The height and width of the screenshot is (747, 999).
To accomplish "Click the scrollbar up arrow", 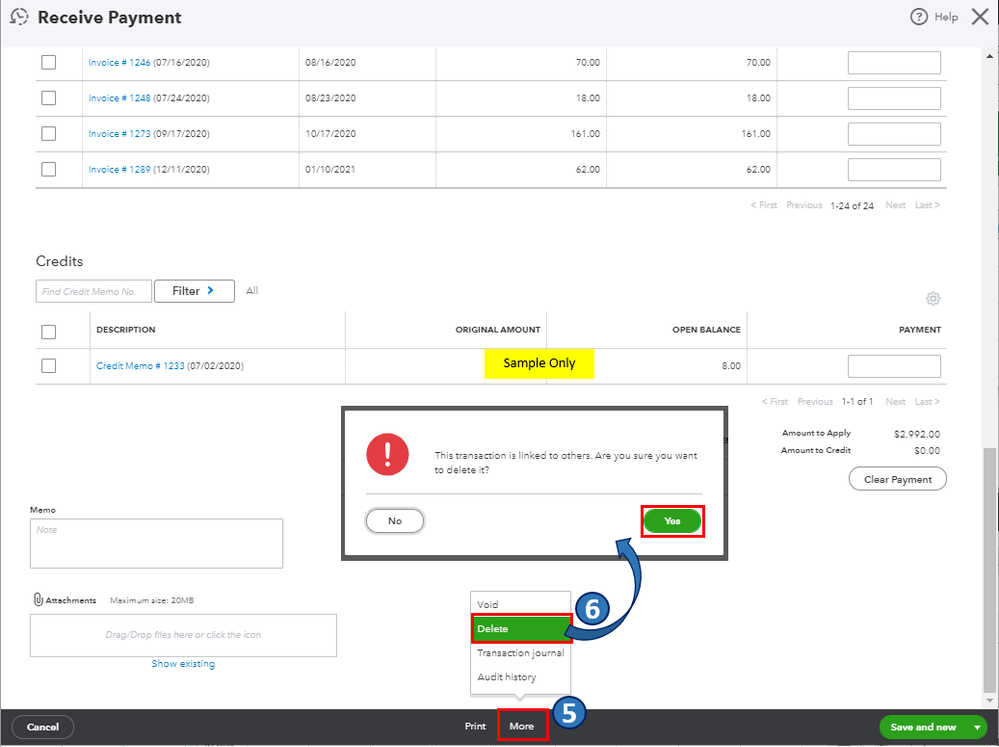I will (x=989, y=56).
